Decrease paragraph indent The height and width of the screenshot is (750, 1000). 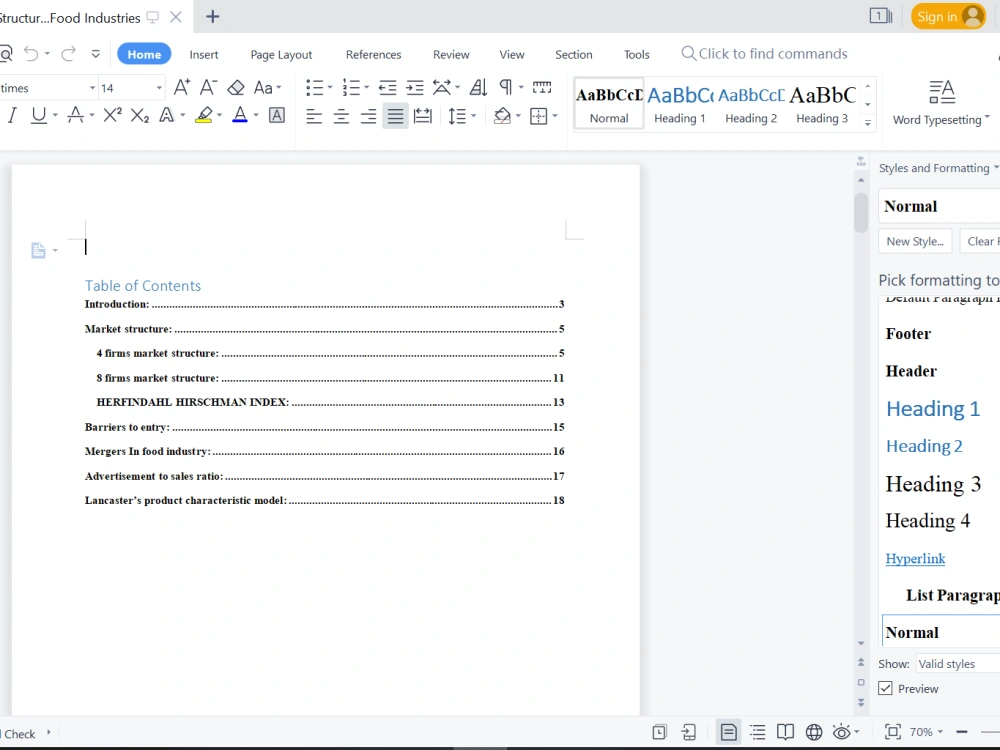(x=387, y=87)
